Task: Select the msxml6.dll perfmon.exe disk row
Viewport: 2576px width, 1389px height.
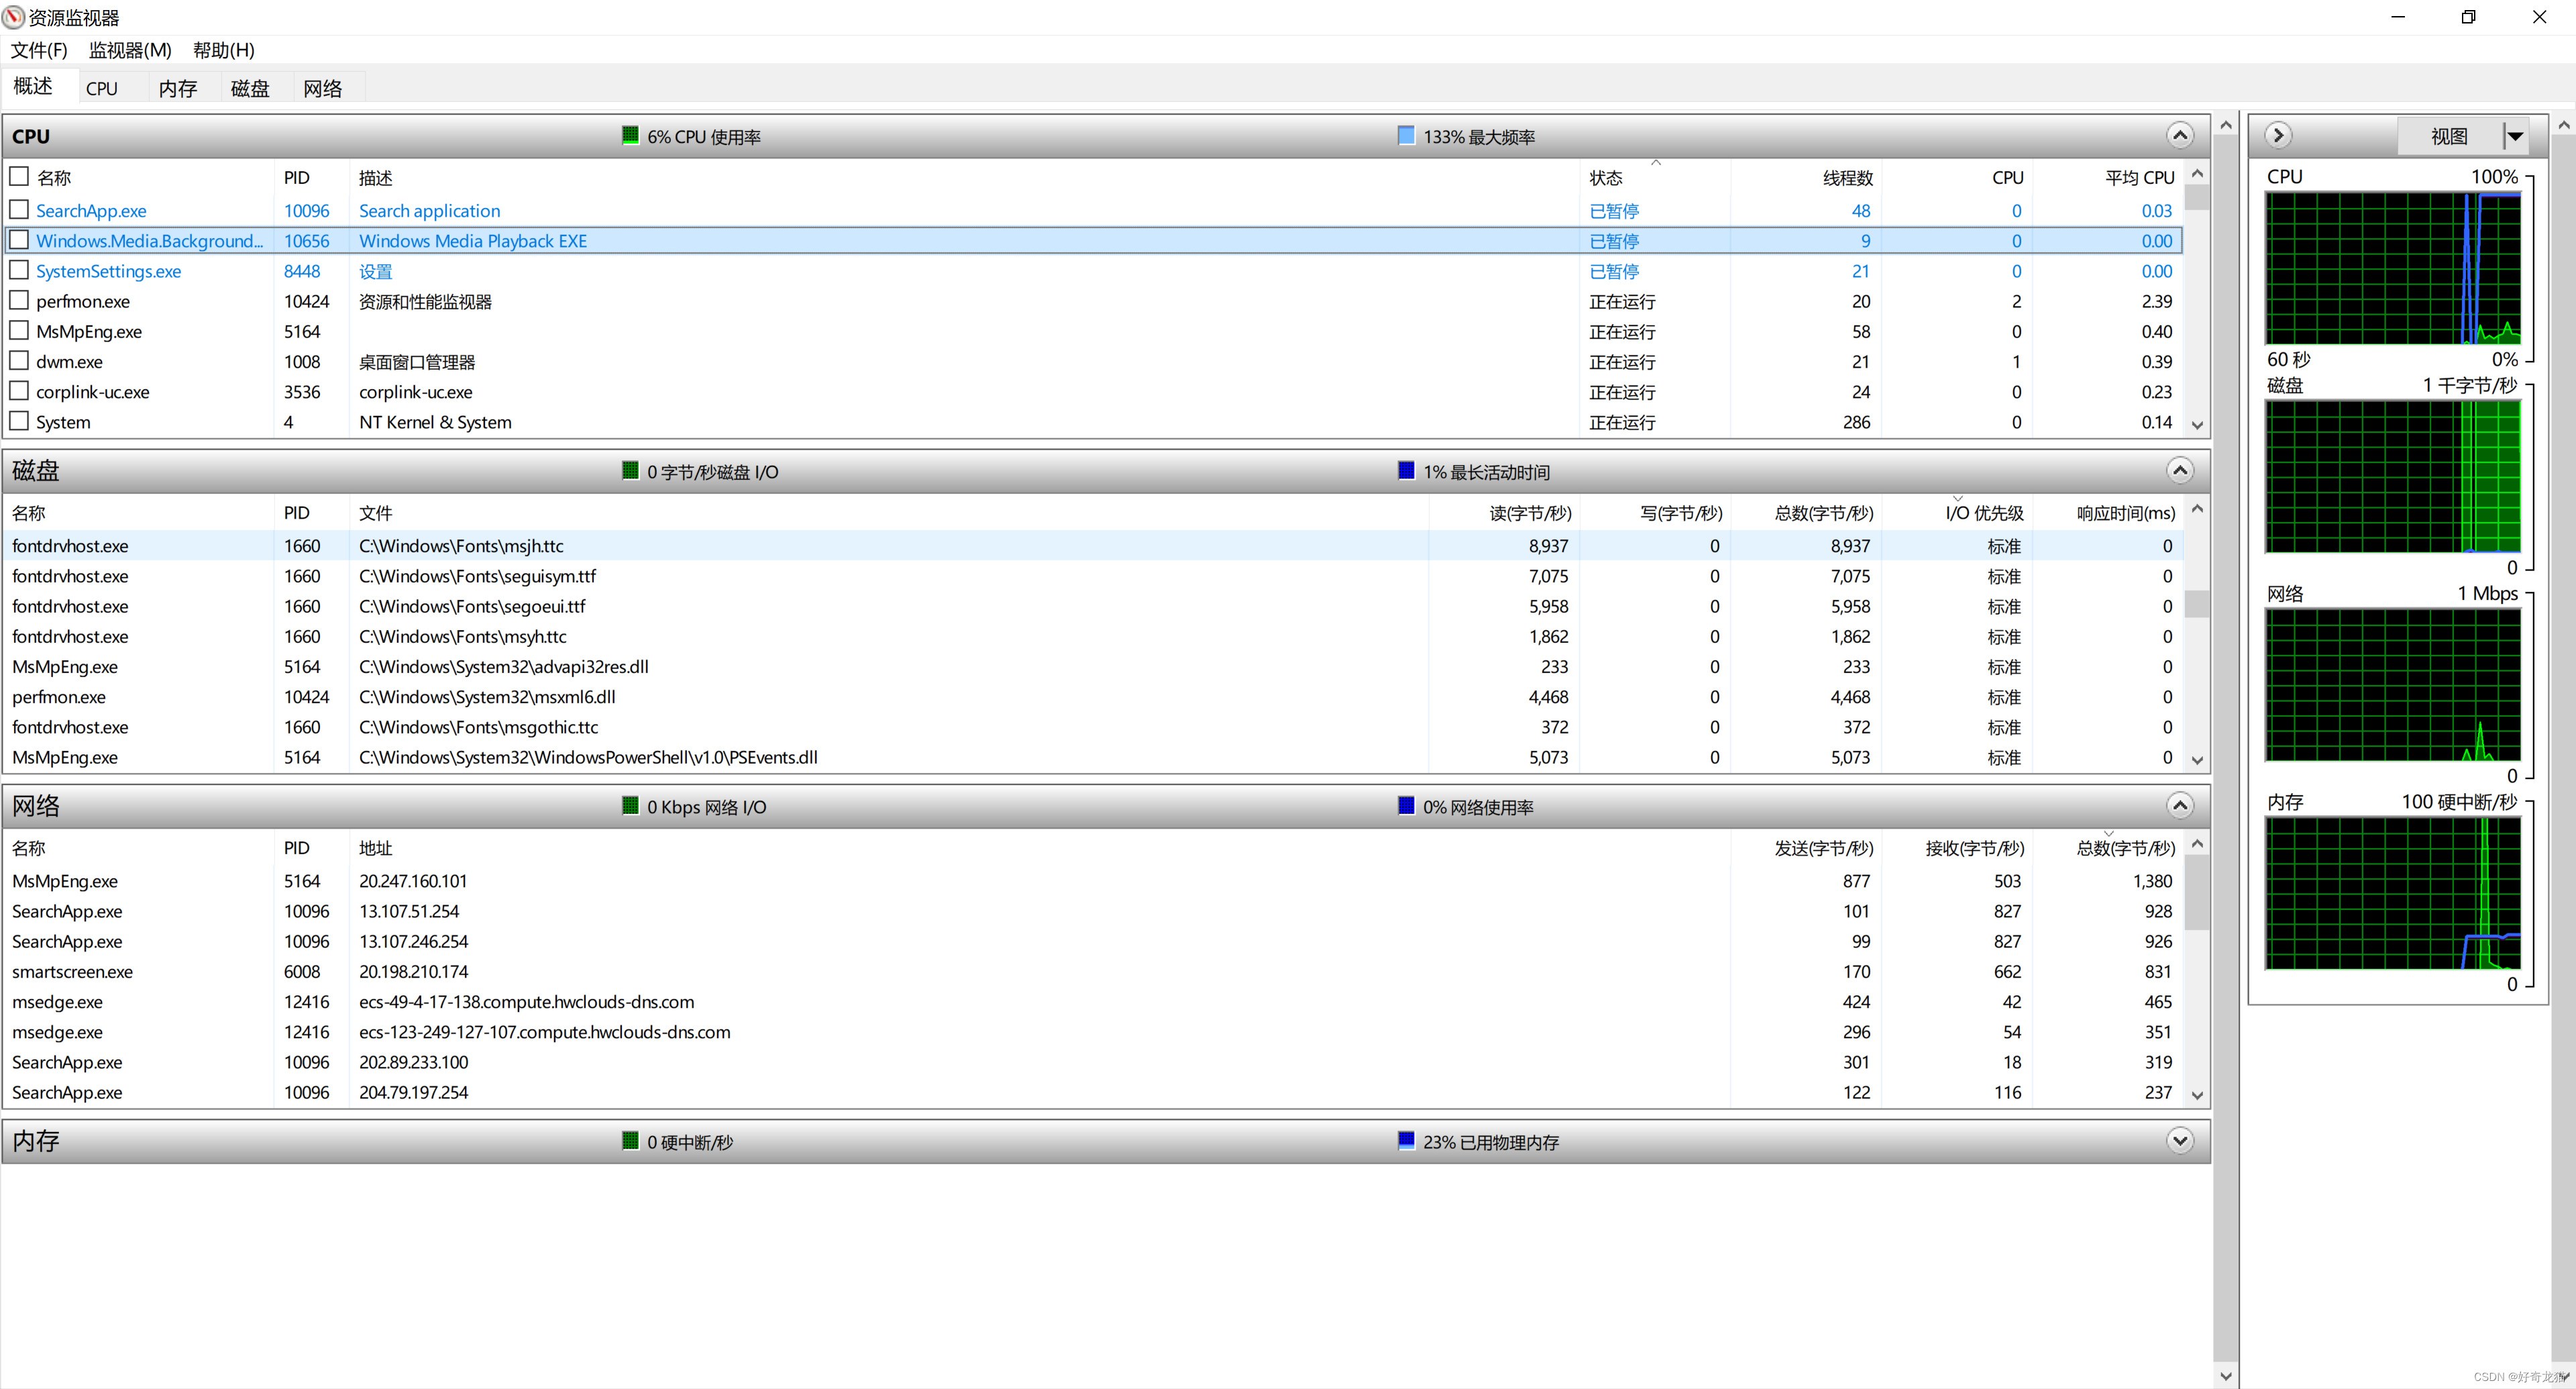Action: pyautogui.click(x=1093, y=696)
